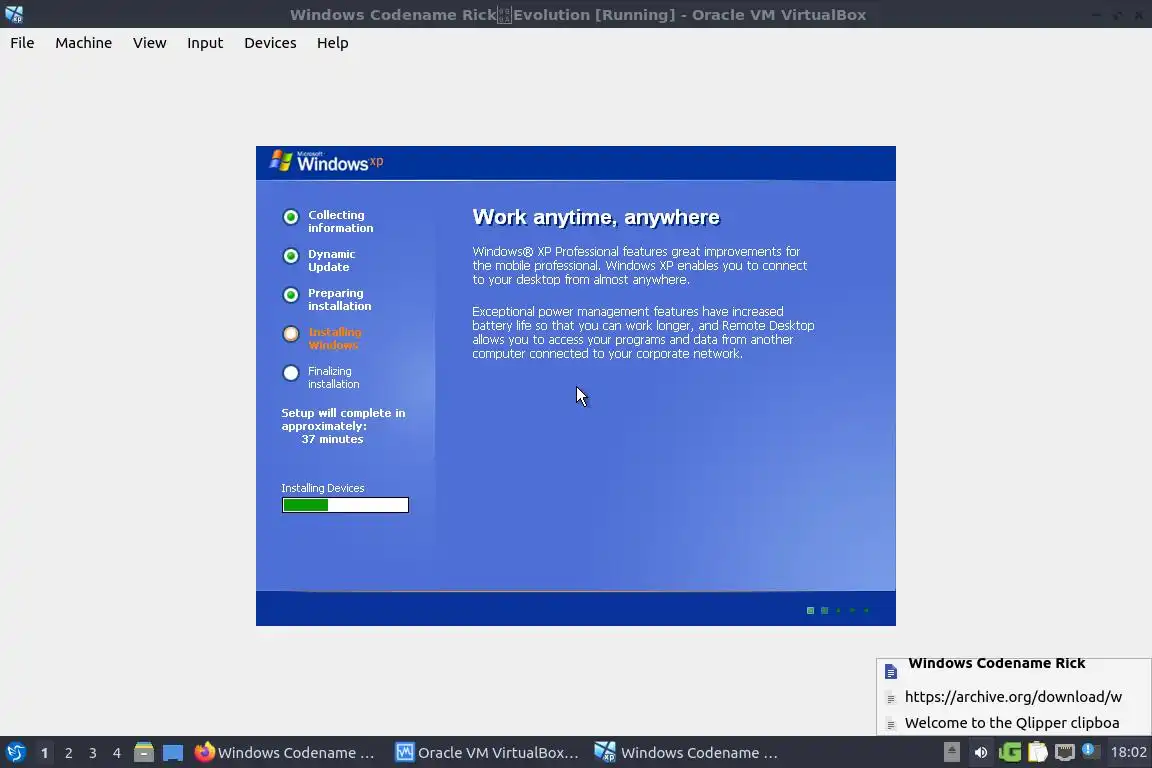
Task: Switch to workspace 4 in the pager
Action: point(117,753)
